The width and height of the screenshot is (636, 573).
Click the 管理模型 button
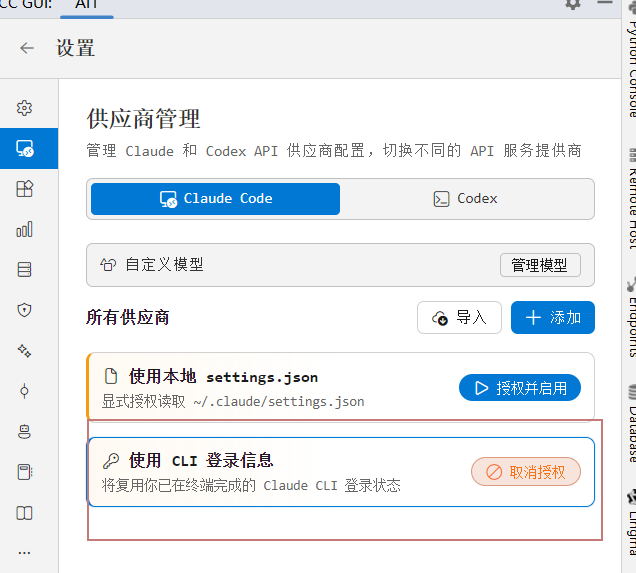(540, 265)
